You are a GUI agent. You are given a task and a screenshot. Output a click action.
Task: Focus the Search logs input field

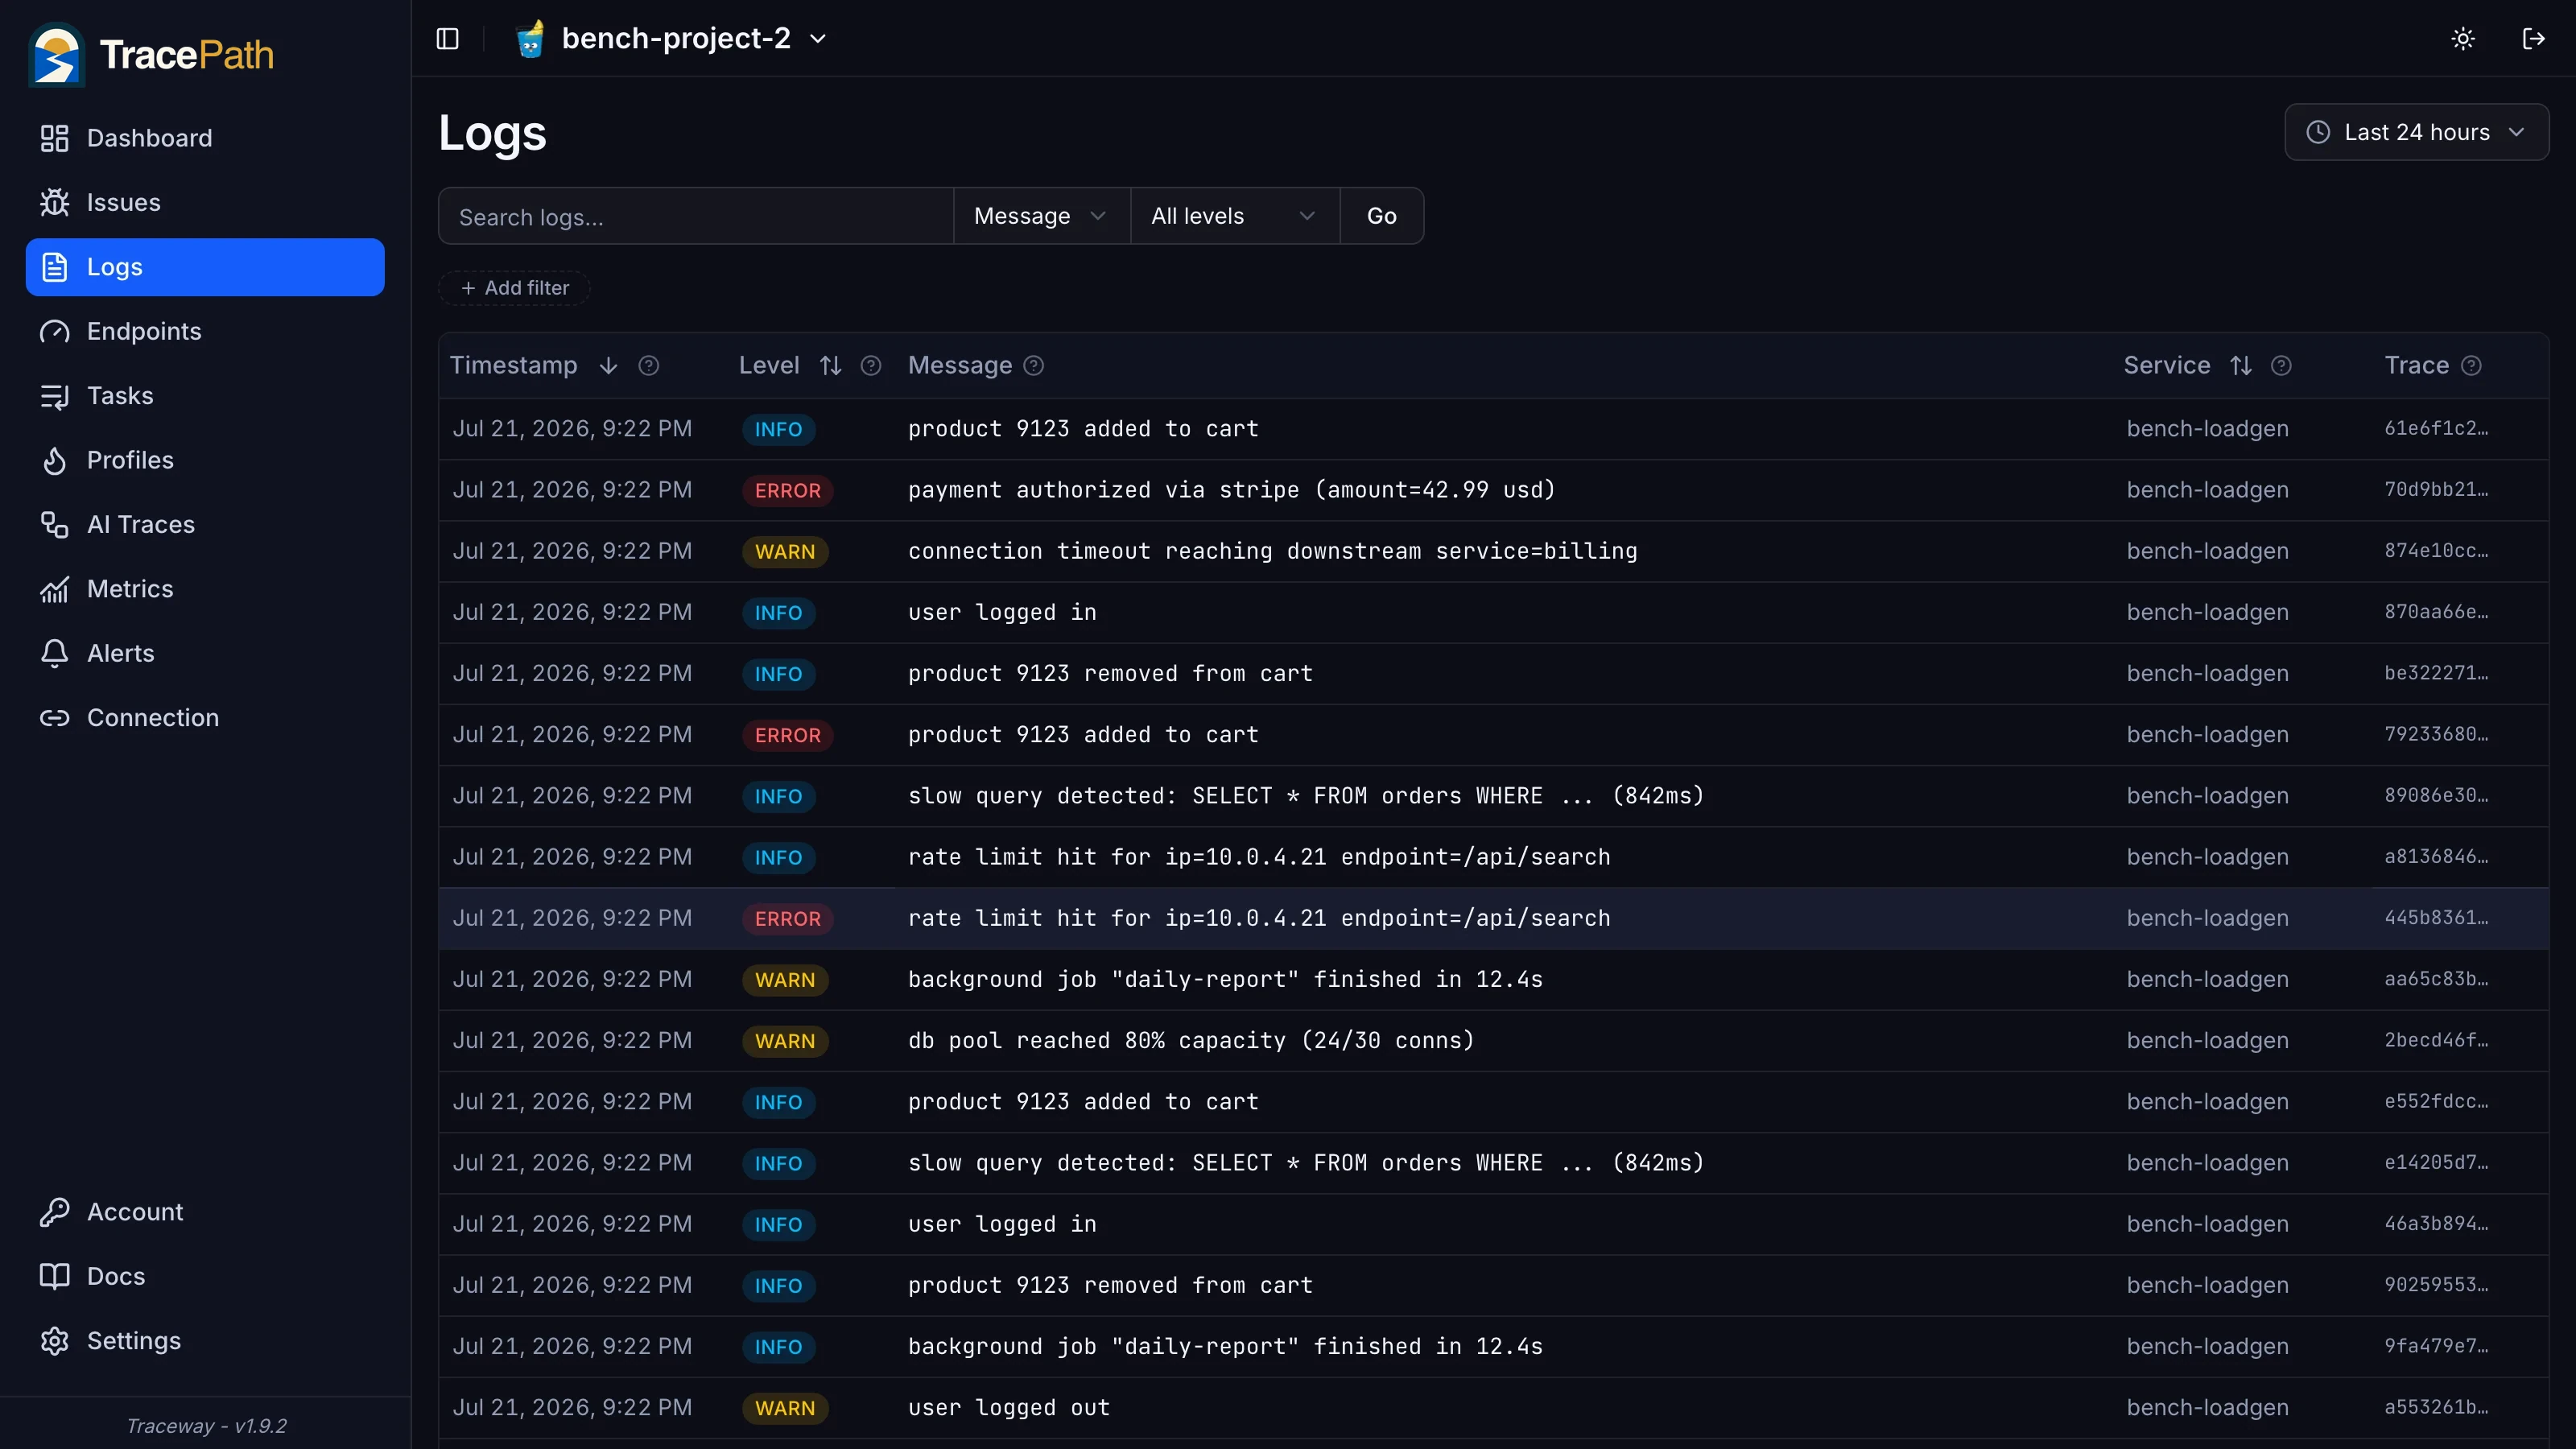(696, 216)
